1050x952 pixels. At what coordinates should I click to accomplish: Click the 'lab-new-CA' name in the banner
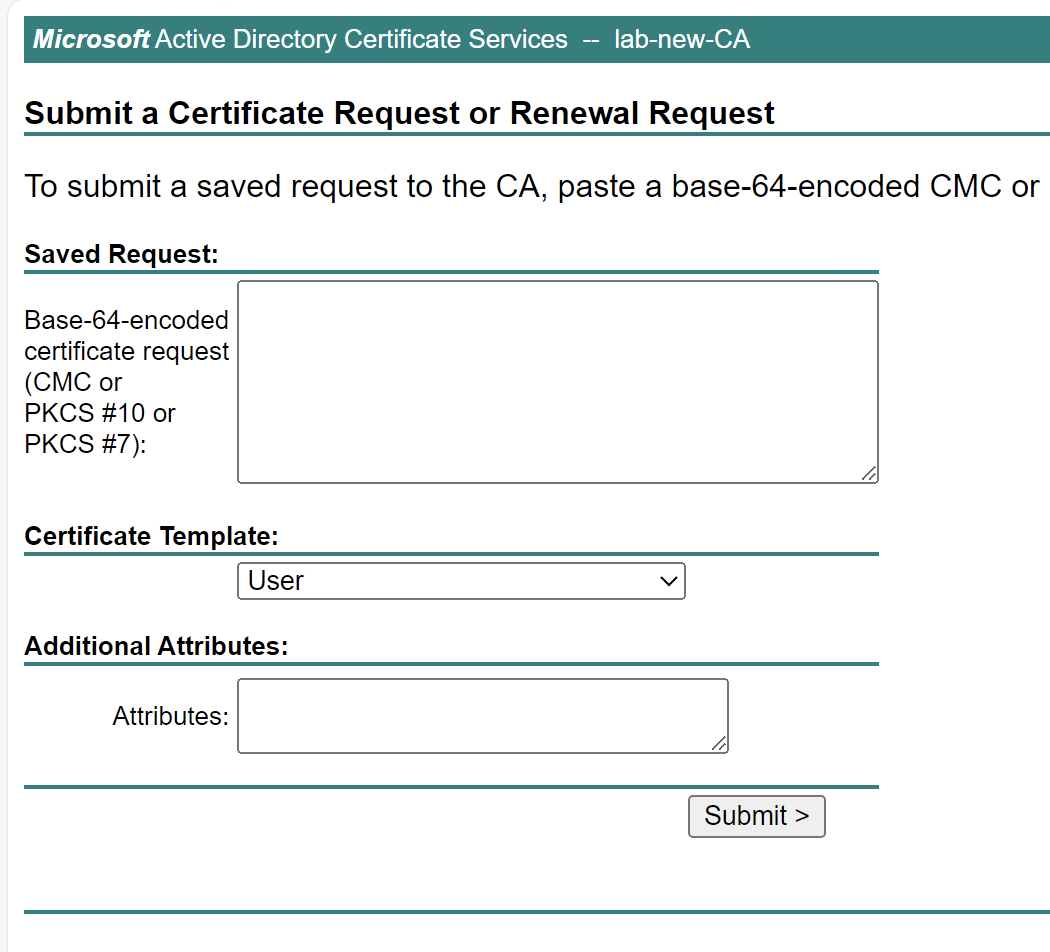click(x=682, y=40)
